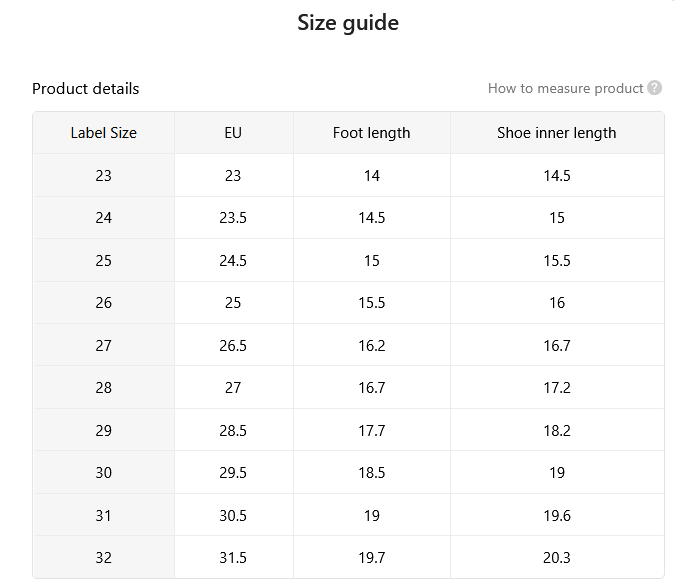Viewport: 678px width, 588px height.
Task: Select foot length 16.2 cell
Action: (x=371, y=345)
